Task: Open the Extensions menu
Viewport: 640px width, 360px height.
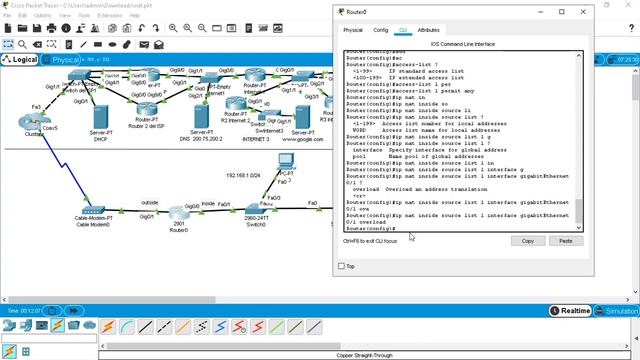Action: coord(110,16)
